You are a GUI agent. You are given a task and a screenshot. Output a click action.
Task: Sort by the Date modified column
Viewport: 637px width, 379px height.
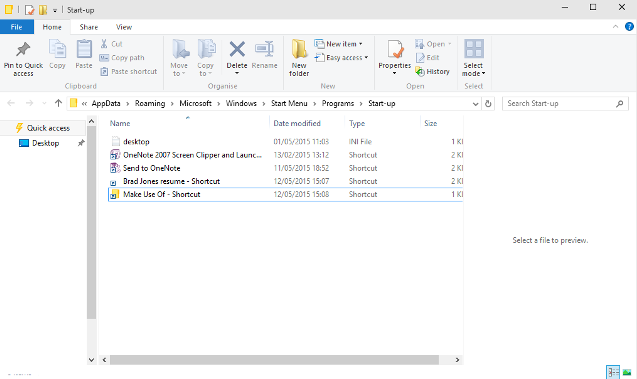click(297, 123)
